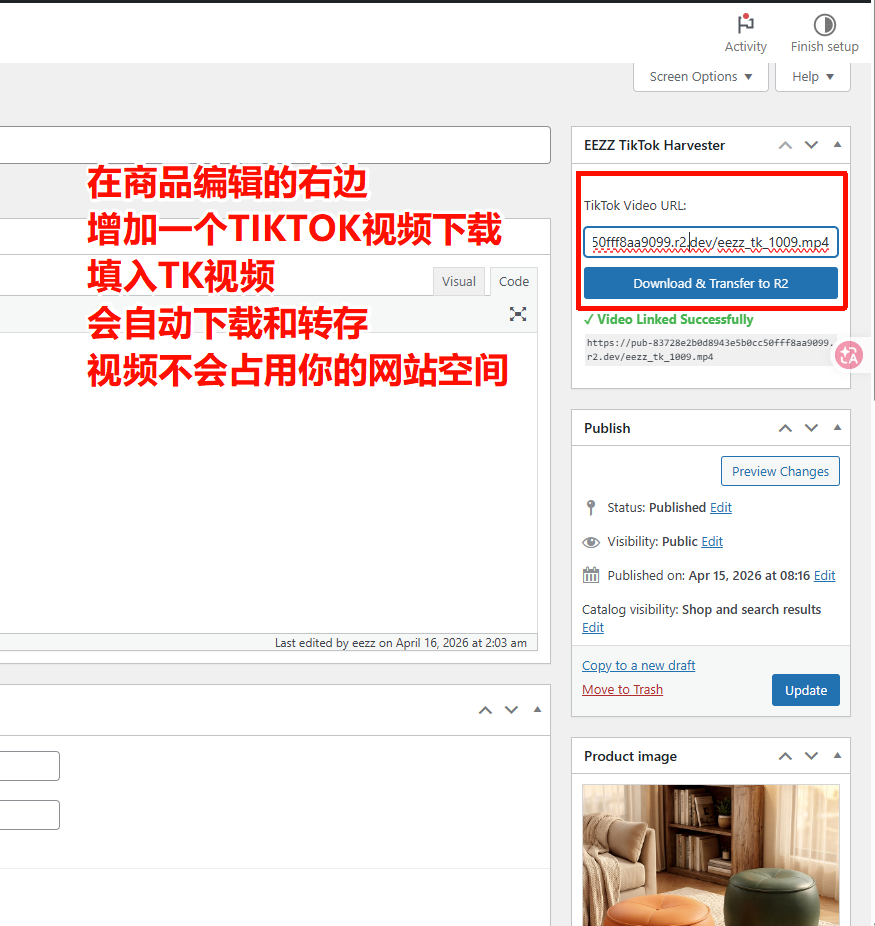
Task: Move EEZZ TikTok Harvester panel down
Action: point(812,145)
